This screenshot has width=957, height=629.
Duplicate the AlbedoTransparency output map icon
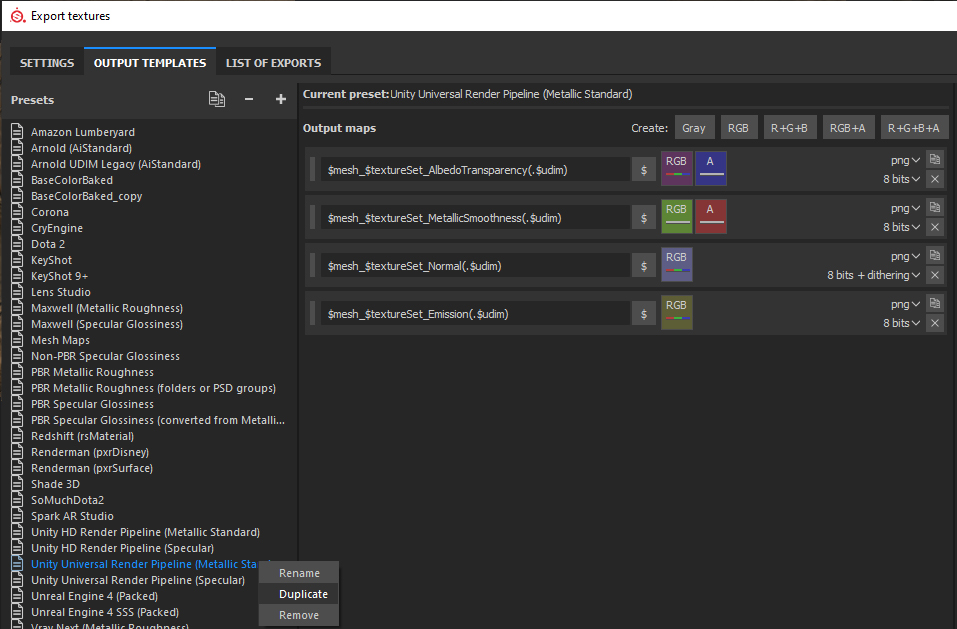click(934, 160)
